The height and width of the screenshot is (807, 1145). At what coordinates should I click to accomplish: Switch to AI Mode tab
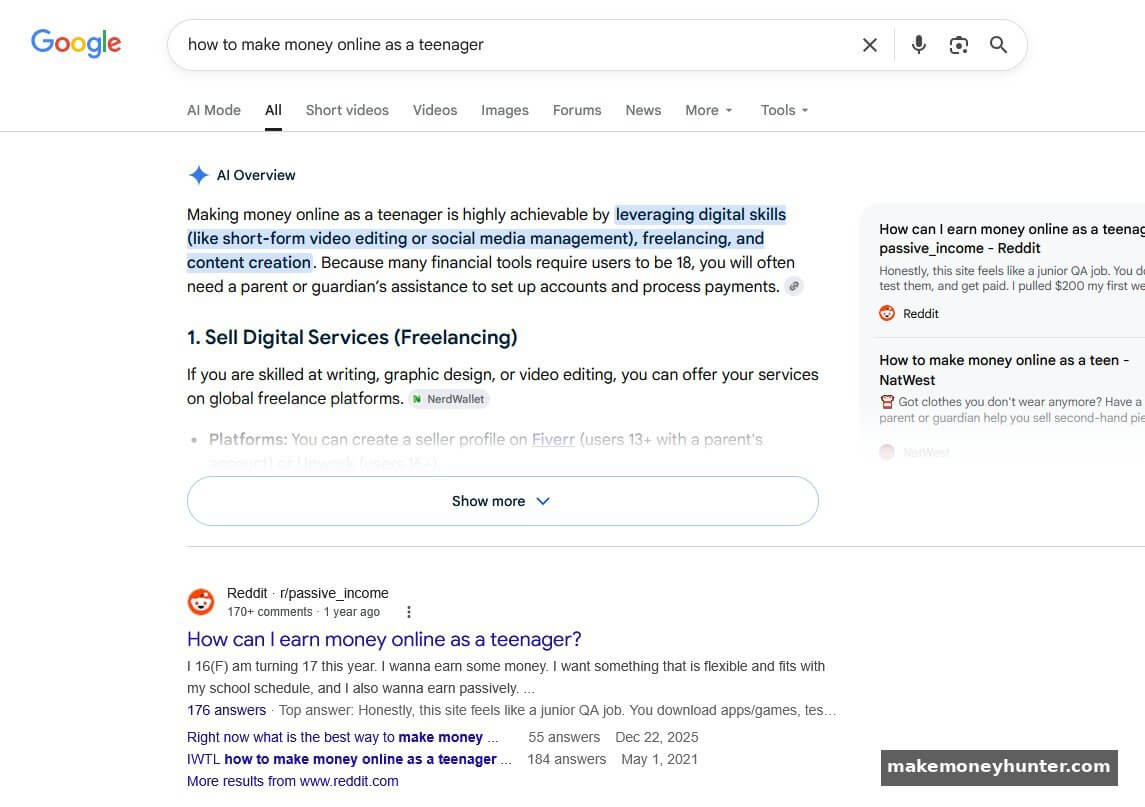213,110
